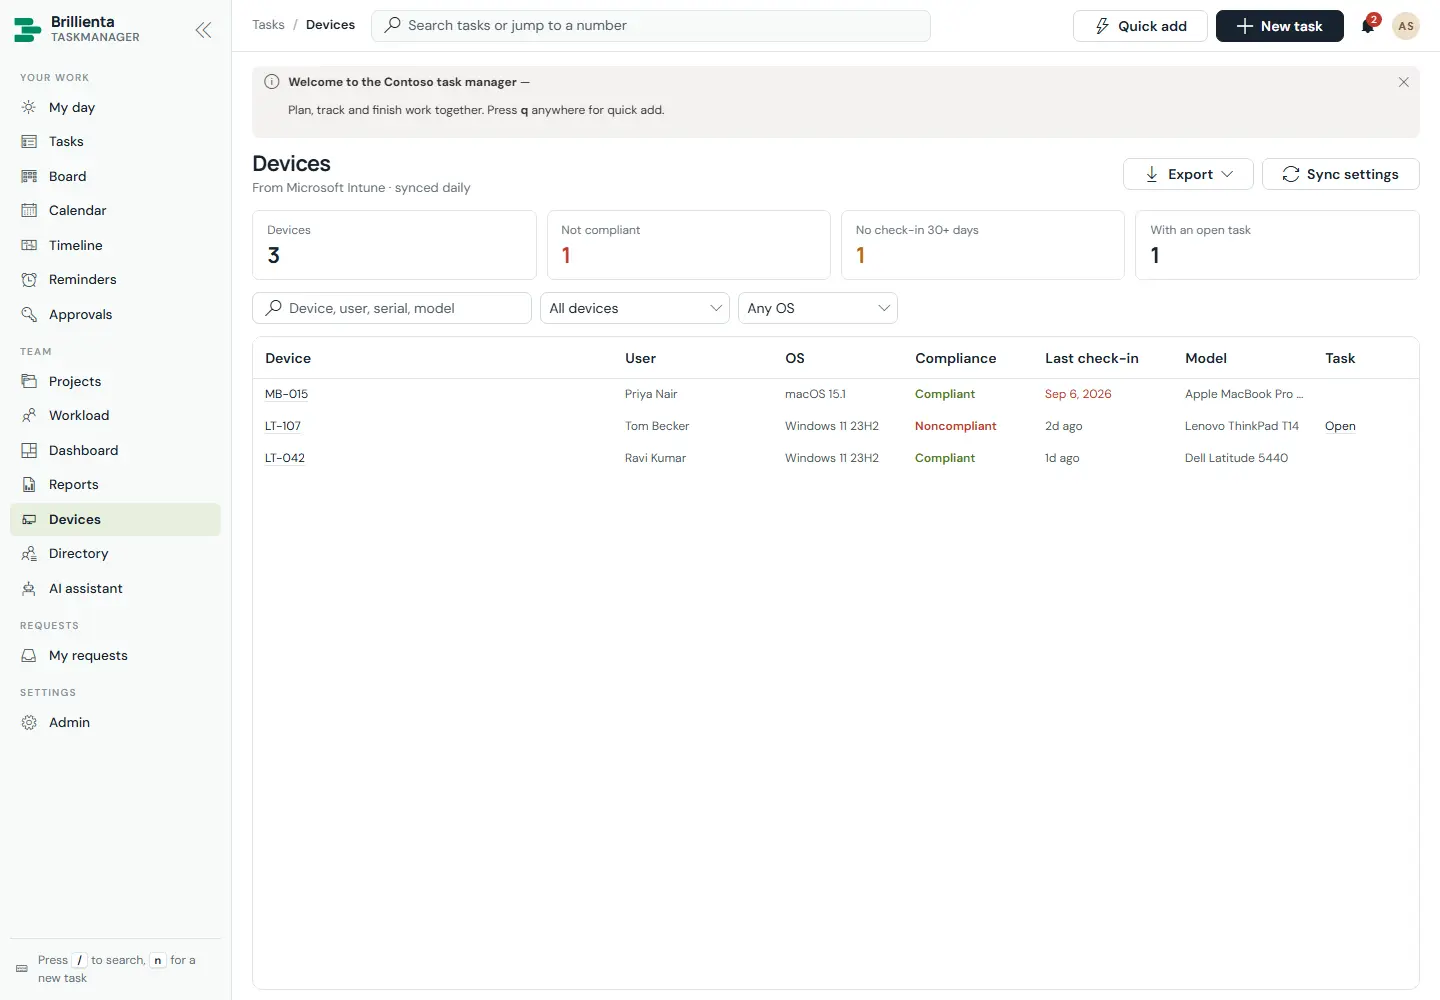Open the Open task link for LT-107
Screen dimensions: 1440x1000
(x=1340, y=426)
